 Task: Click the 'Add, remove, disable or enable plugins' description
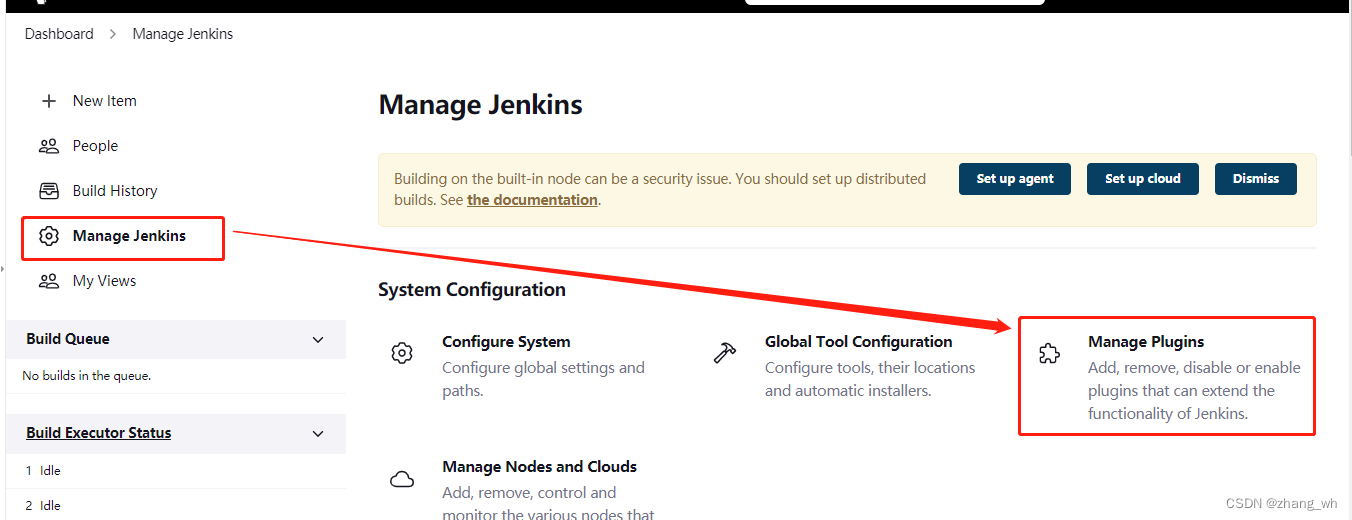tap(1194, 391)
